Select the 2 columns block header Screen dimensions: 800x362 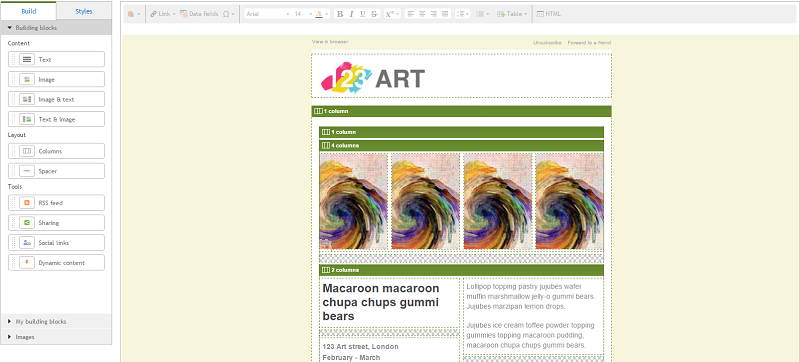click(x=462, y=270)
